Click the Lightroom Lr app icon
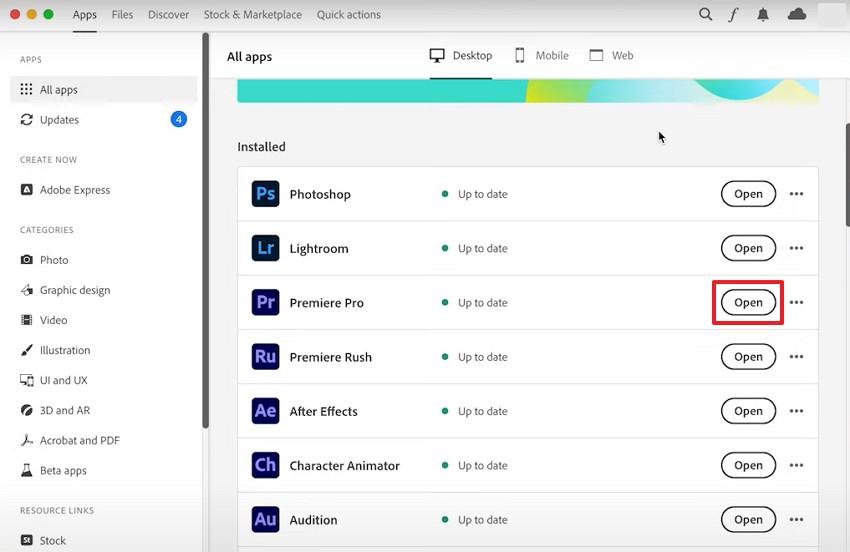Viewport: 850px width, 552px height. [266, 248]
